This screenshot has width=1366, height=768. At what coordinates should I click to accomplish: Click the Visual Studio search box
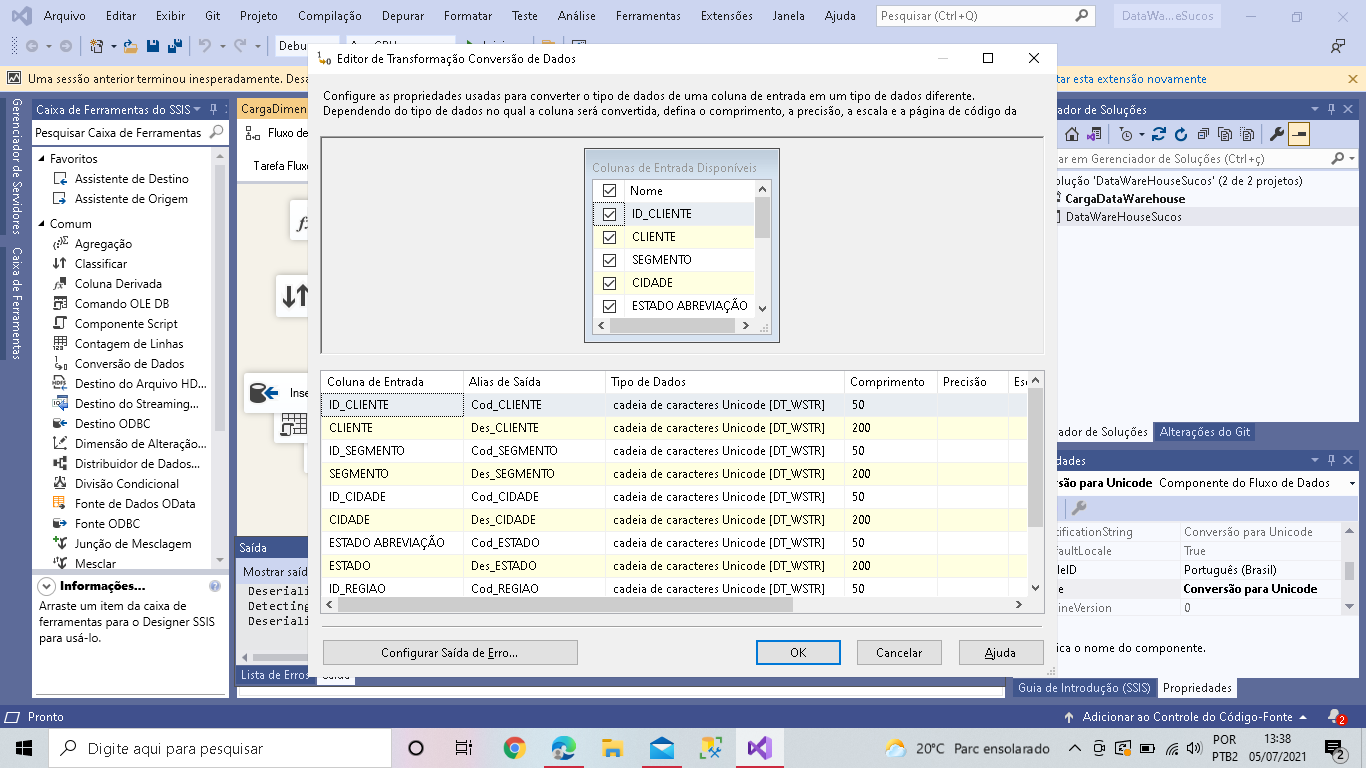coord(985,16)
